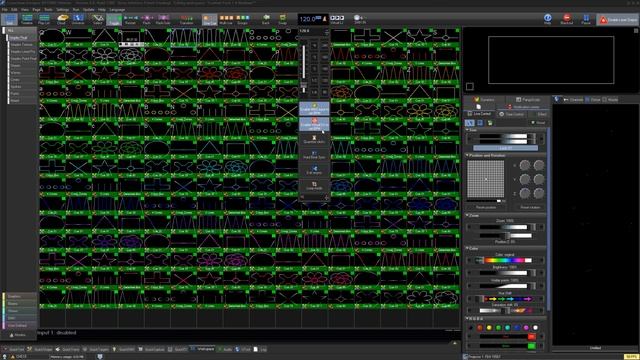Click the Cloud toolbar icon
Image resolution: width=640 pixels, height=360 pixels.
pyautogui.click(x=62, y=19)
